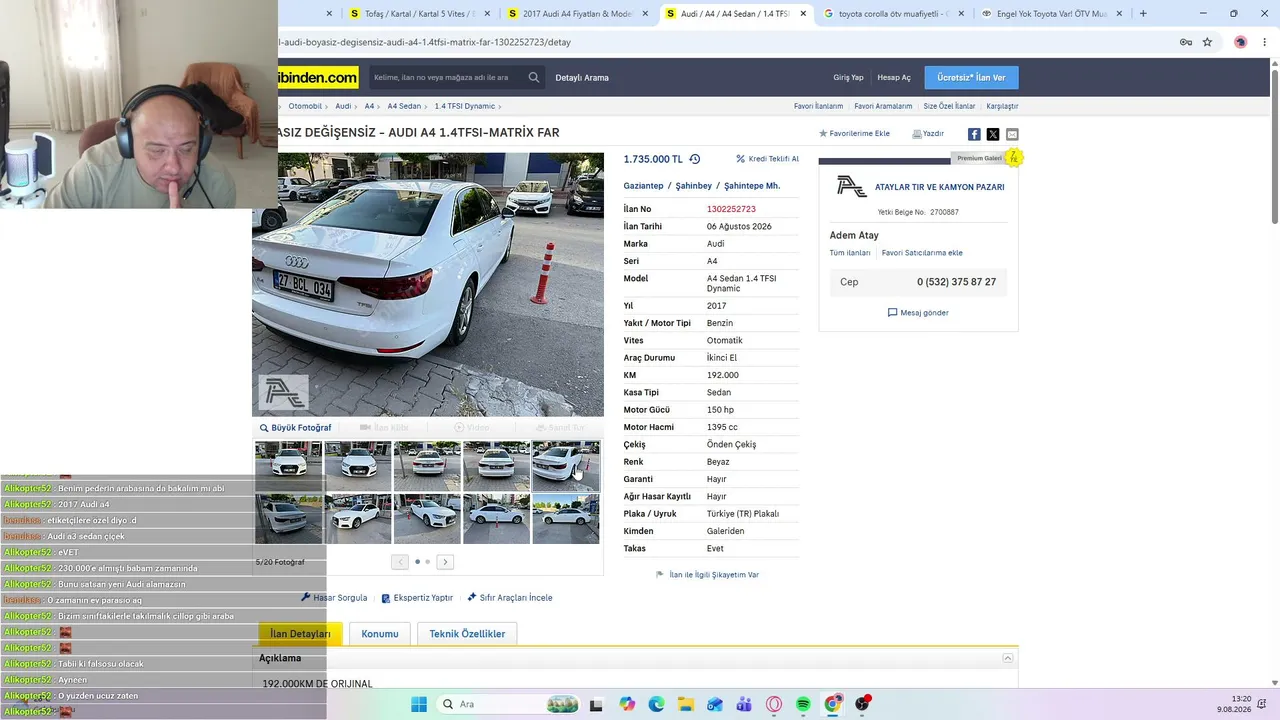1280x720 pixels.
Task: Share the listing on X
Action: [993, 134]
